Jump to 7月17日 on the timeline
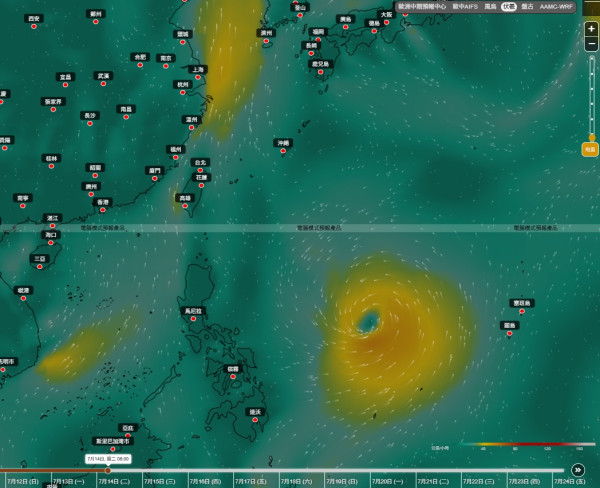 coord(251,481)
